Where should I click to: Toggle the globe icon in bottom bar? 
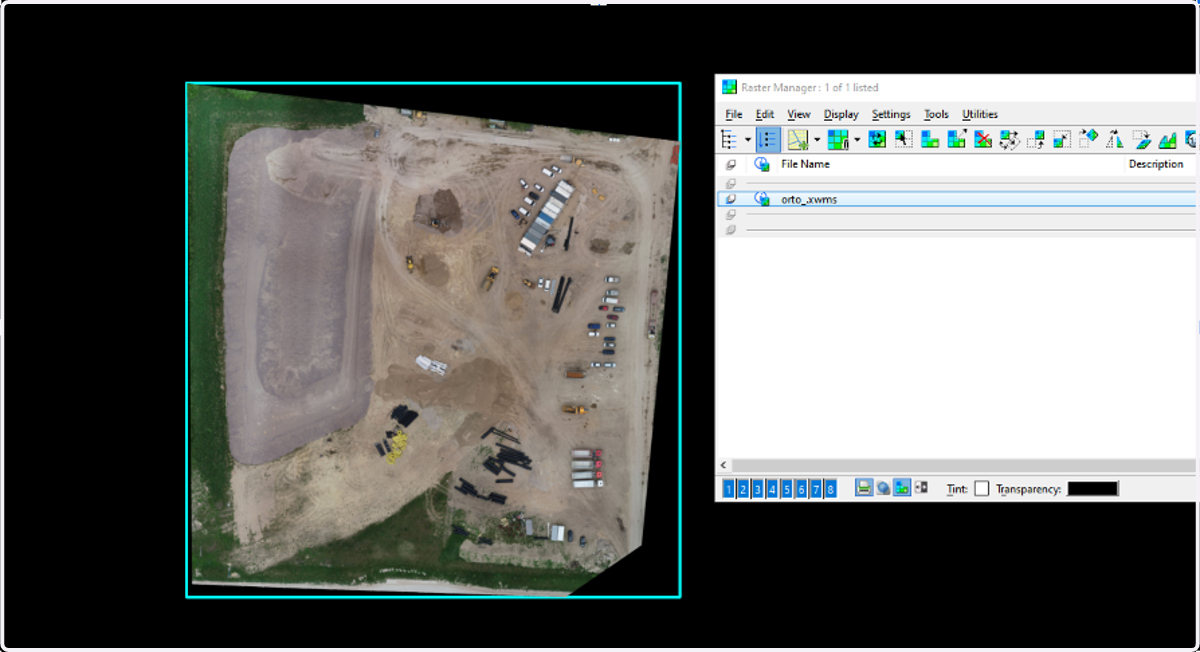[x=883, y=488]
